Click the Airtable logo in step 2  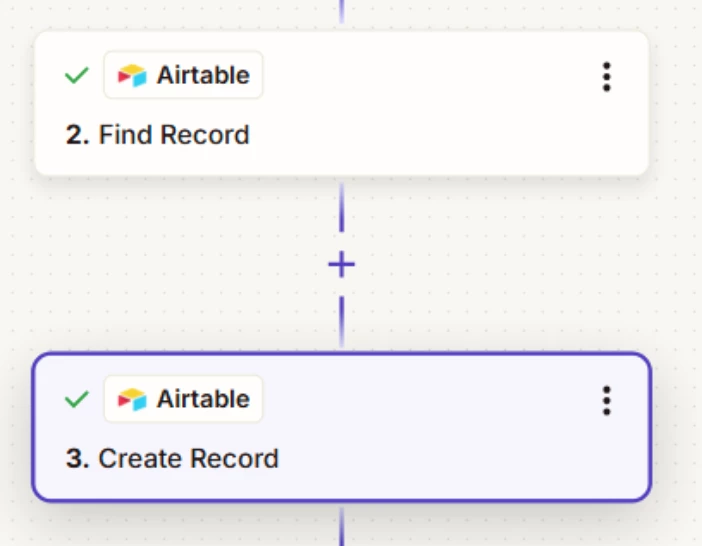pyautogui.click(x=132, y=75)
